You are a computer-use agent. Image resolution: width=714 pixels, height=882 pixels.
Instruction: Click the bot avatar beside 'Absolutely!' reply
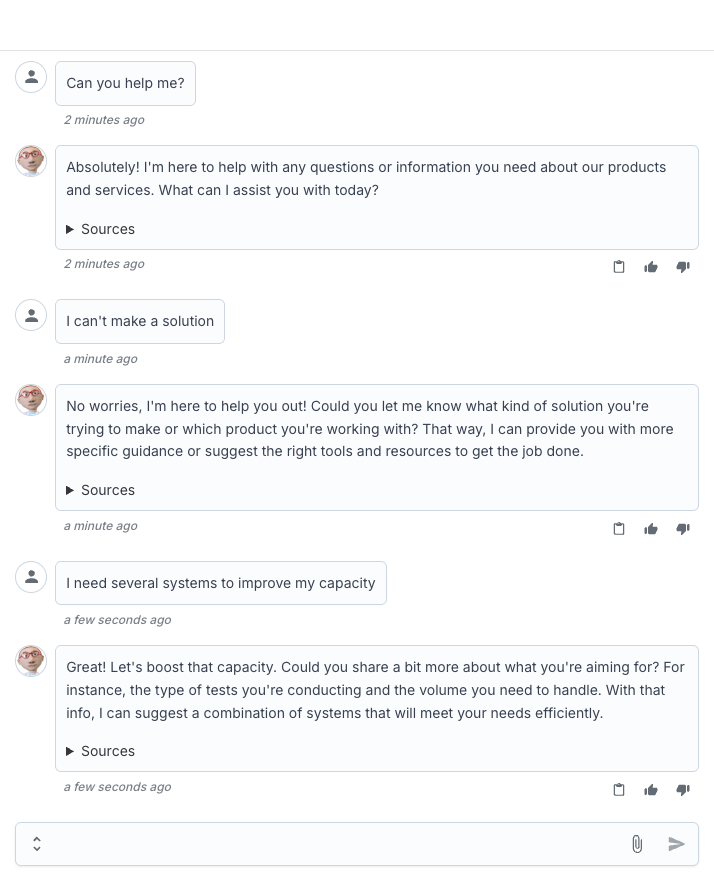click(31, 161)
